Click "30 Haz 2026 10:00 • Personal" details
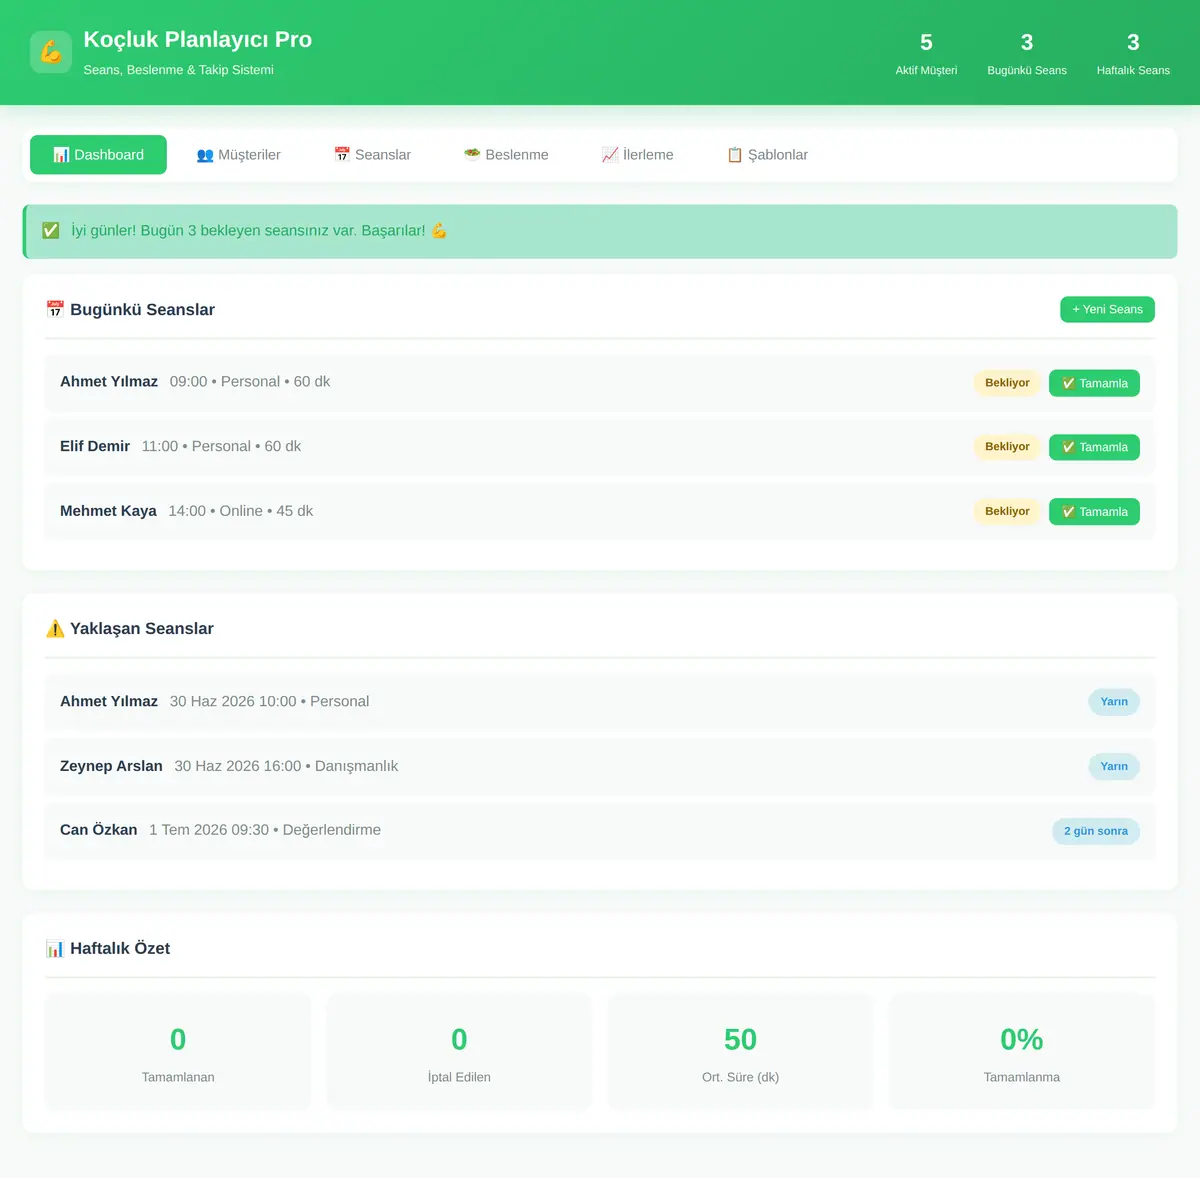Image resolution: width=1200 pixels, height=1178 pixels. pyautogui.click(x=269, y=702)
